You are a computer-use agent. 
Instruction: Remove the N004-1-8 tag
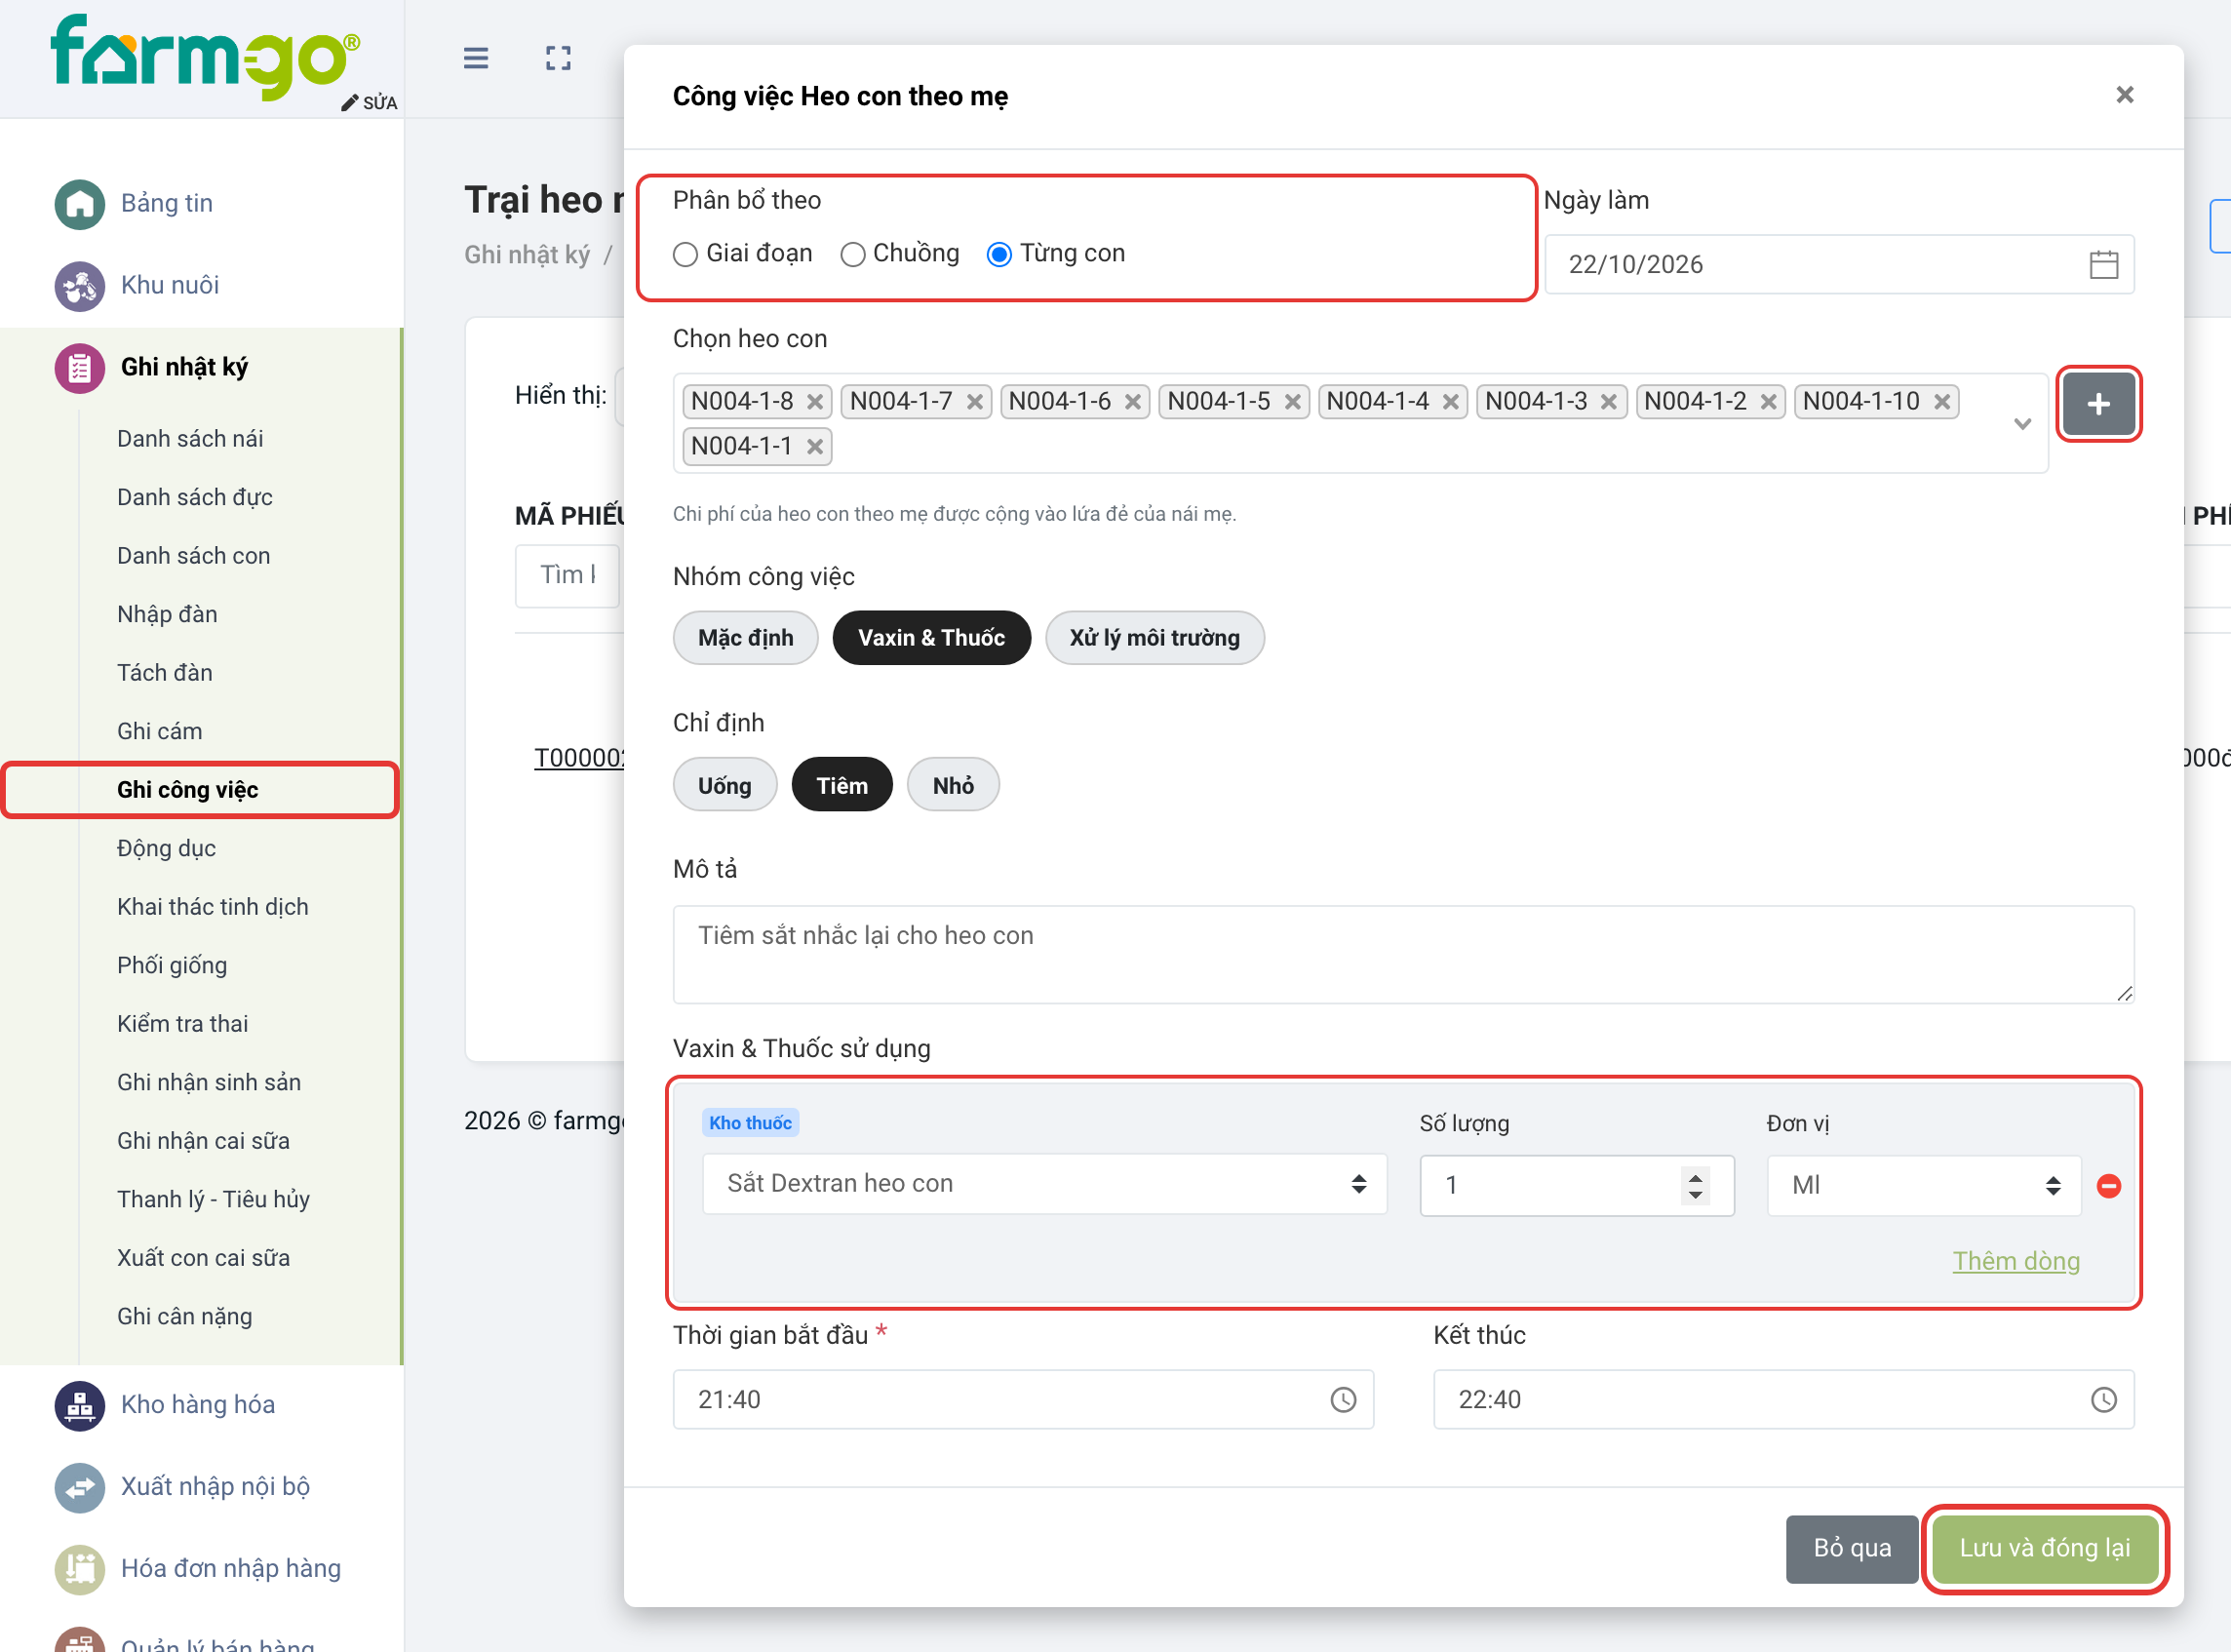[815, 402]
